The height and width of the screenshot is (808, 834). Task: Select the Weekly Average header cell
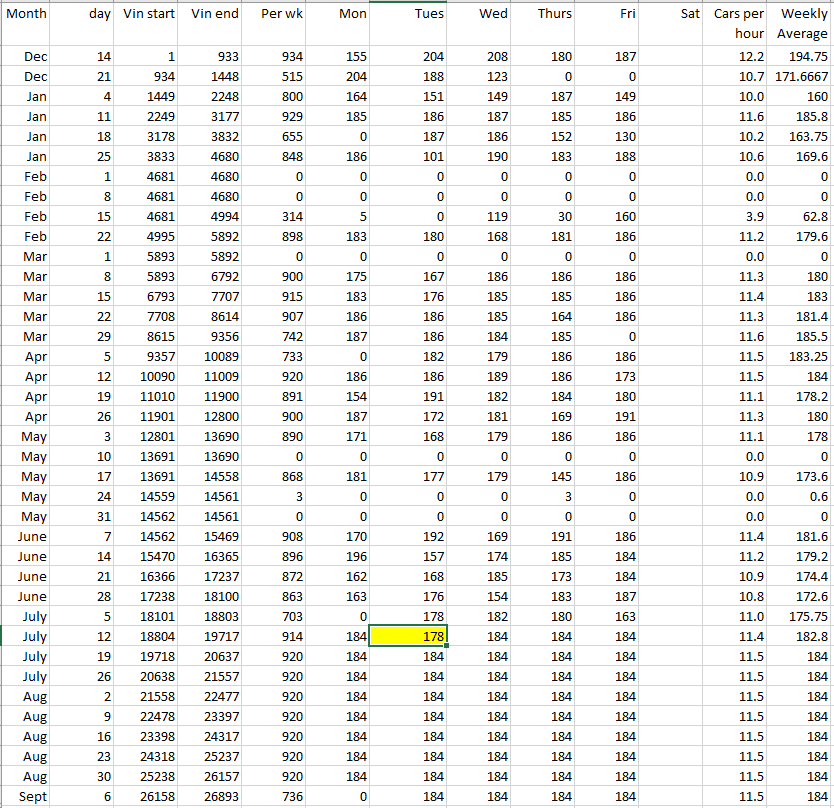(x=802, y=24)
